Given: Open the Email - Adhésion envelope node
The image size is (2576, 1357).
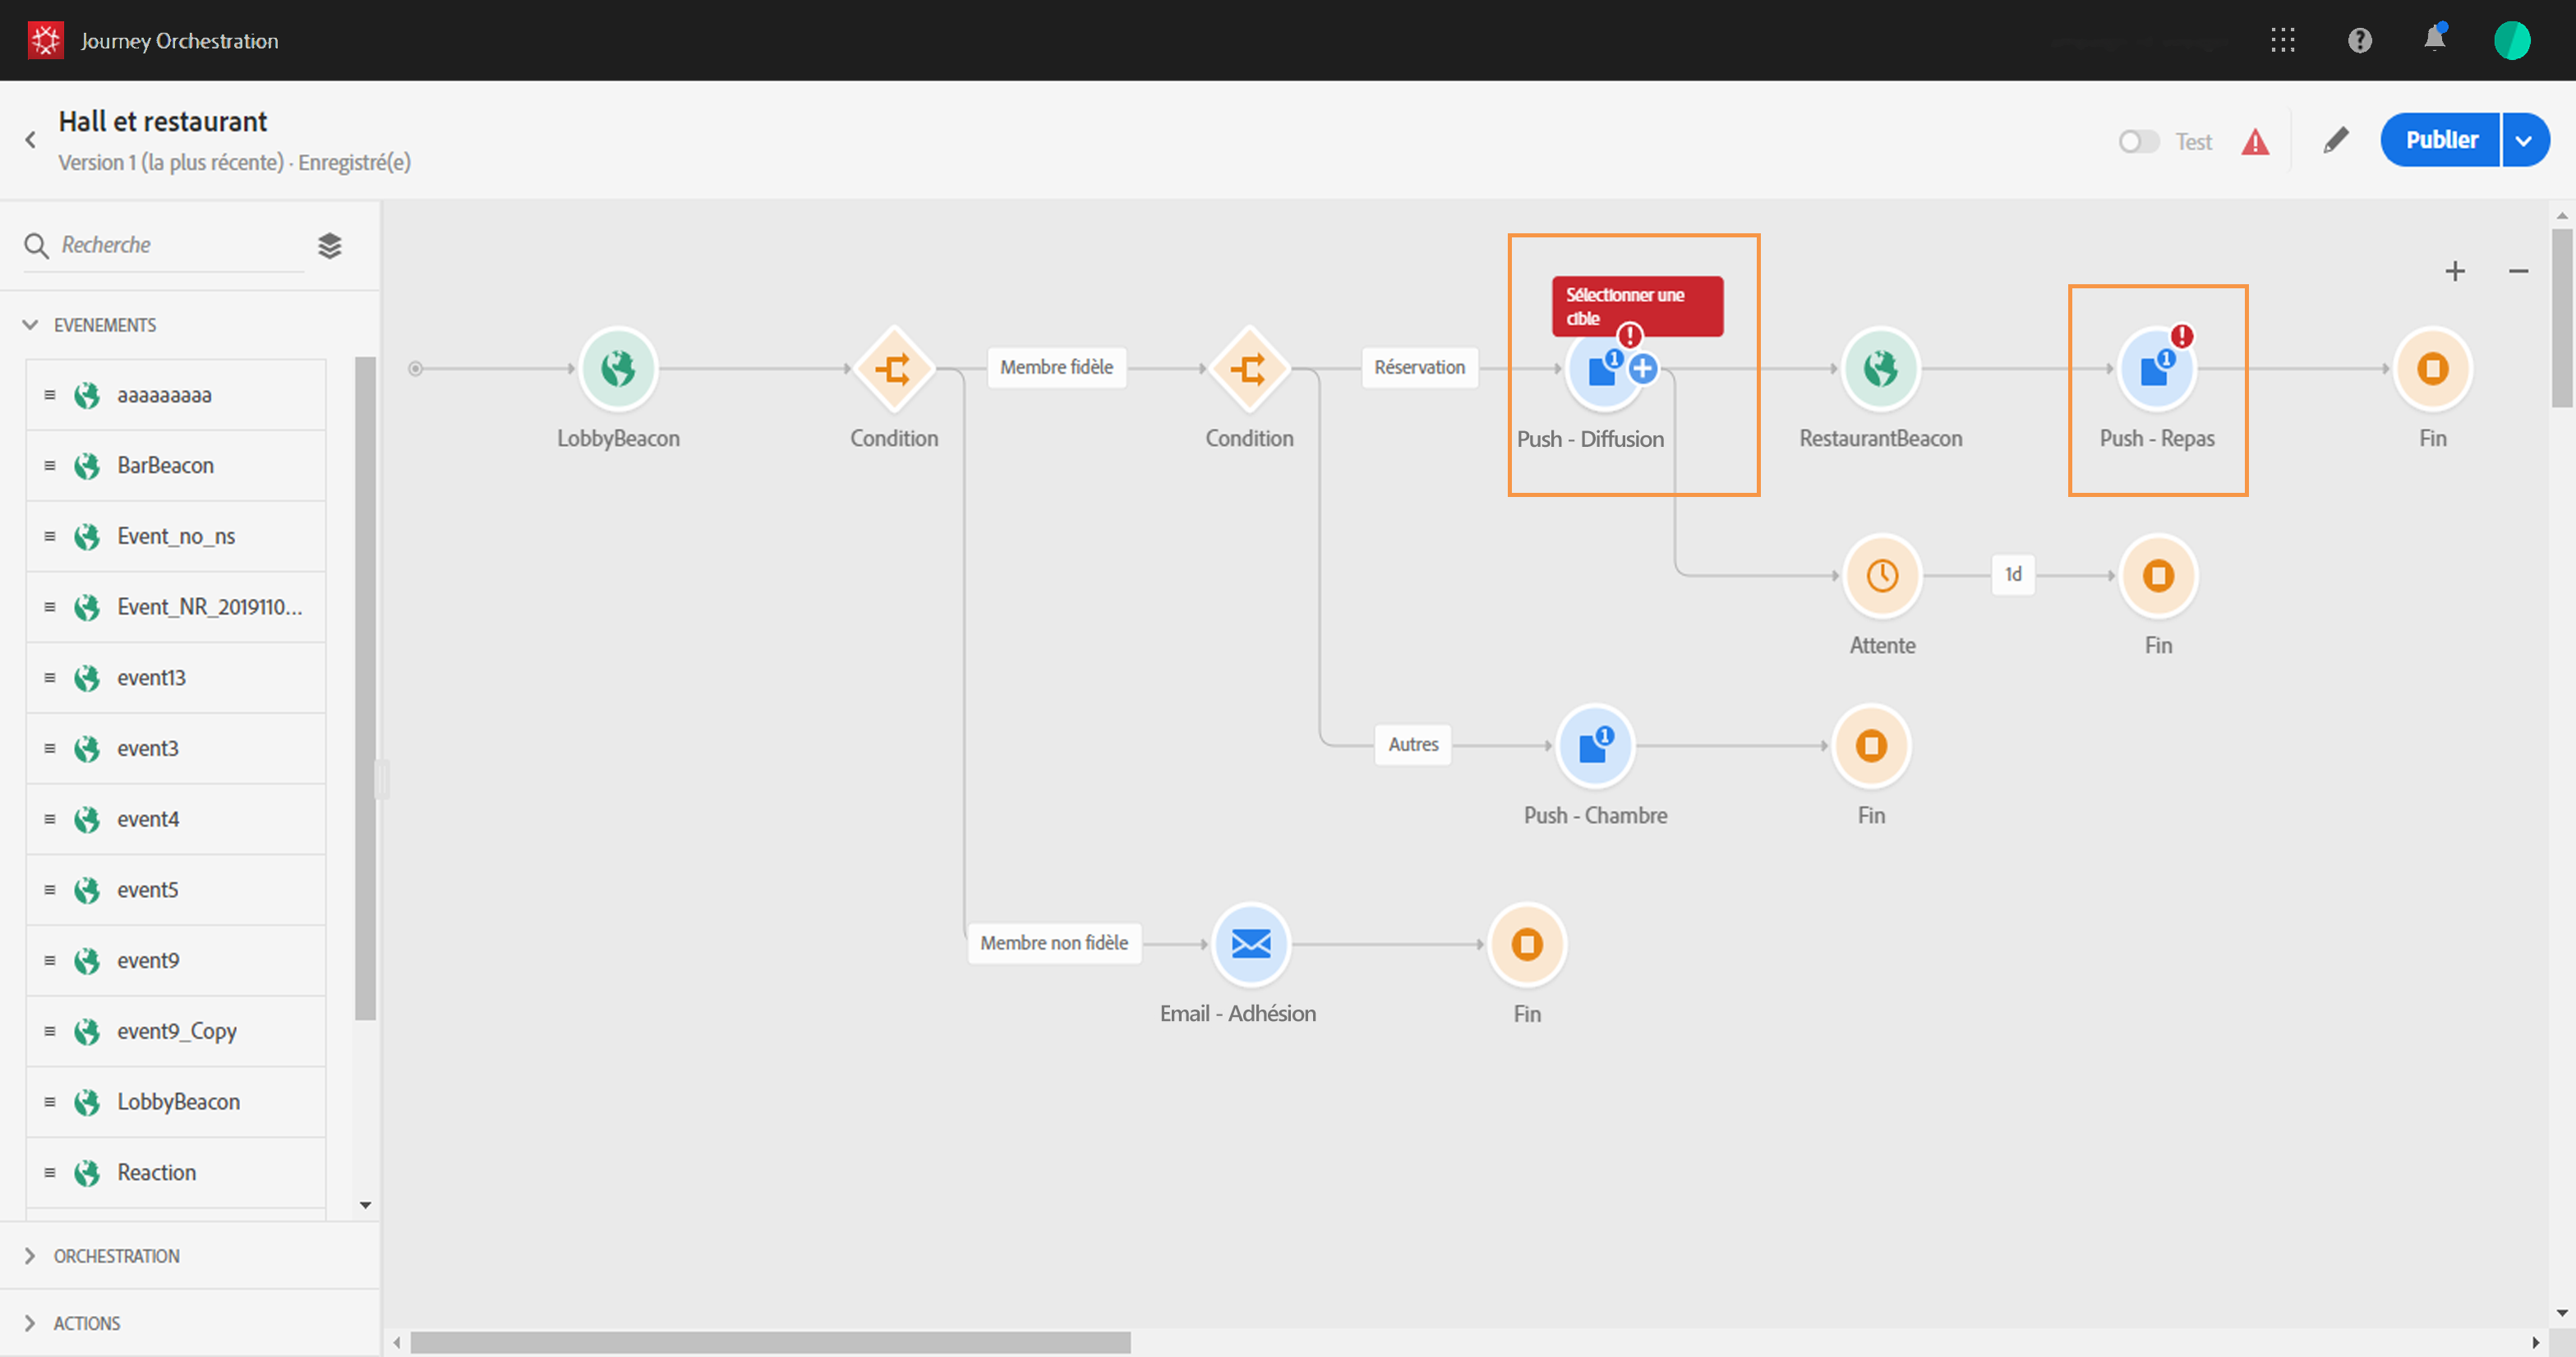Looking at the screenshot, I should click(x=1250, y=944).
